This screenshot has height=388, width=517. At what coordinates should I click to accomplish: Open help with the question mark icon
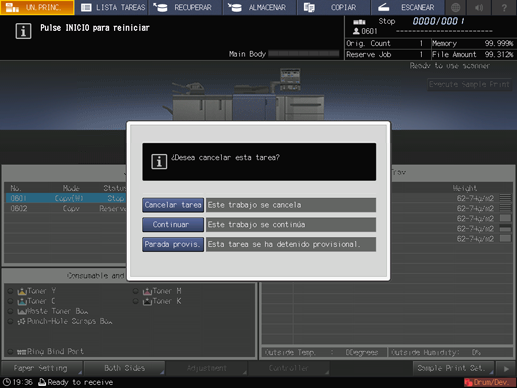[504, 7]
